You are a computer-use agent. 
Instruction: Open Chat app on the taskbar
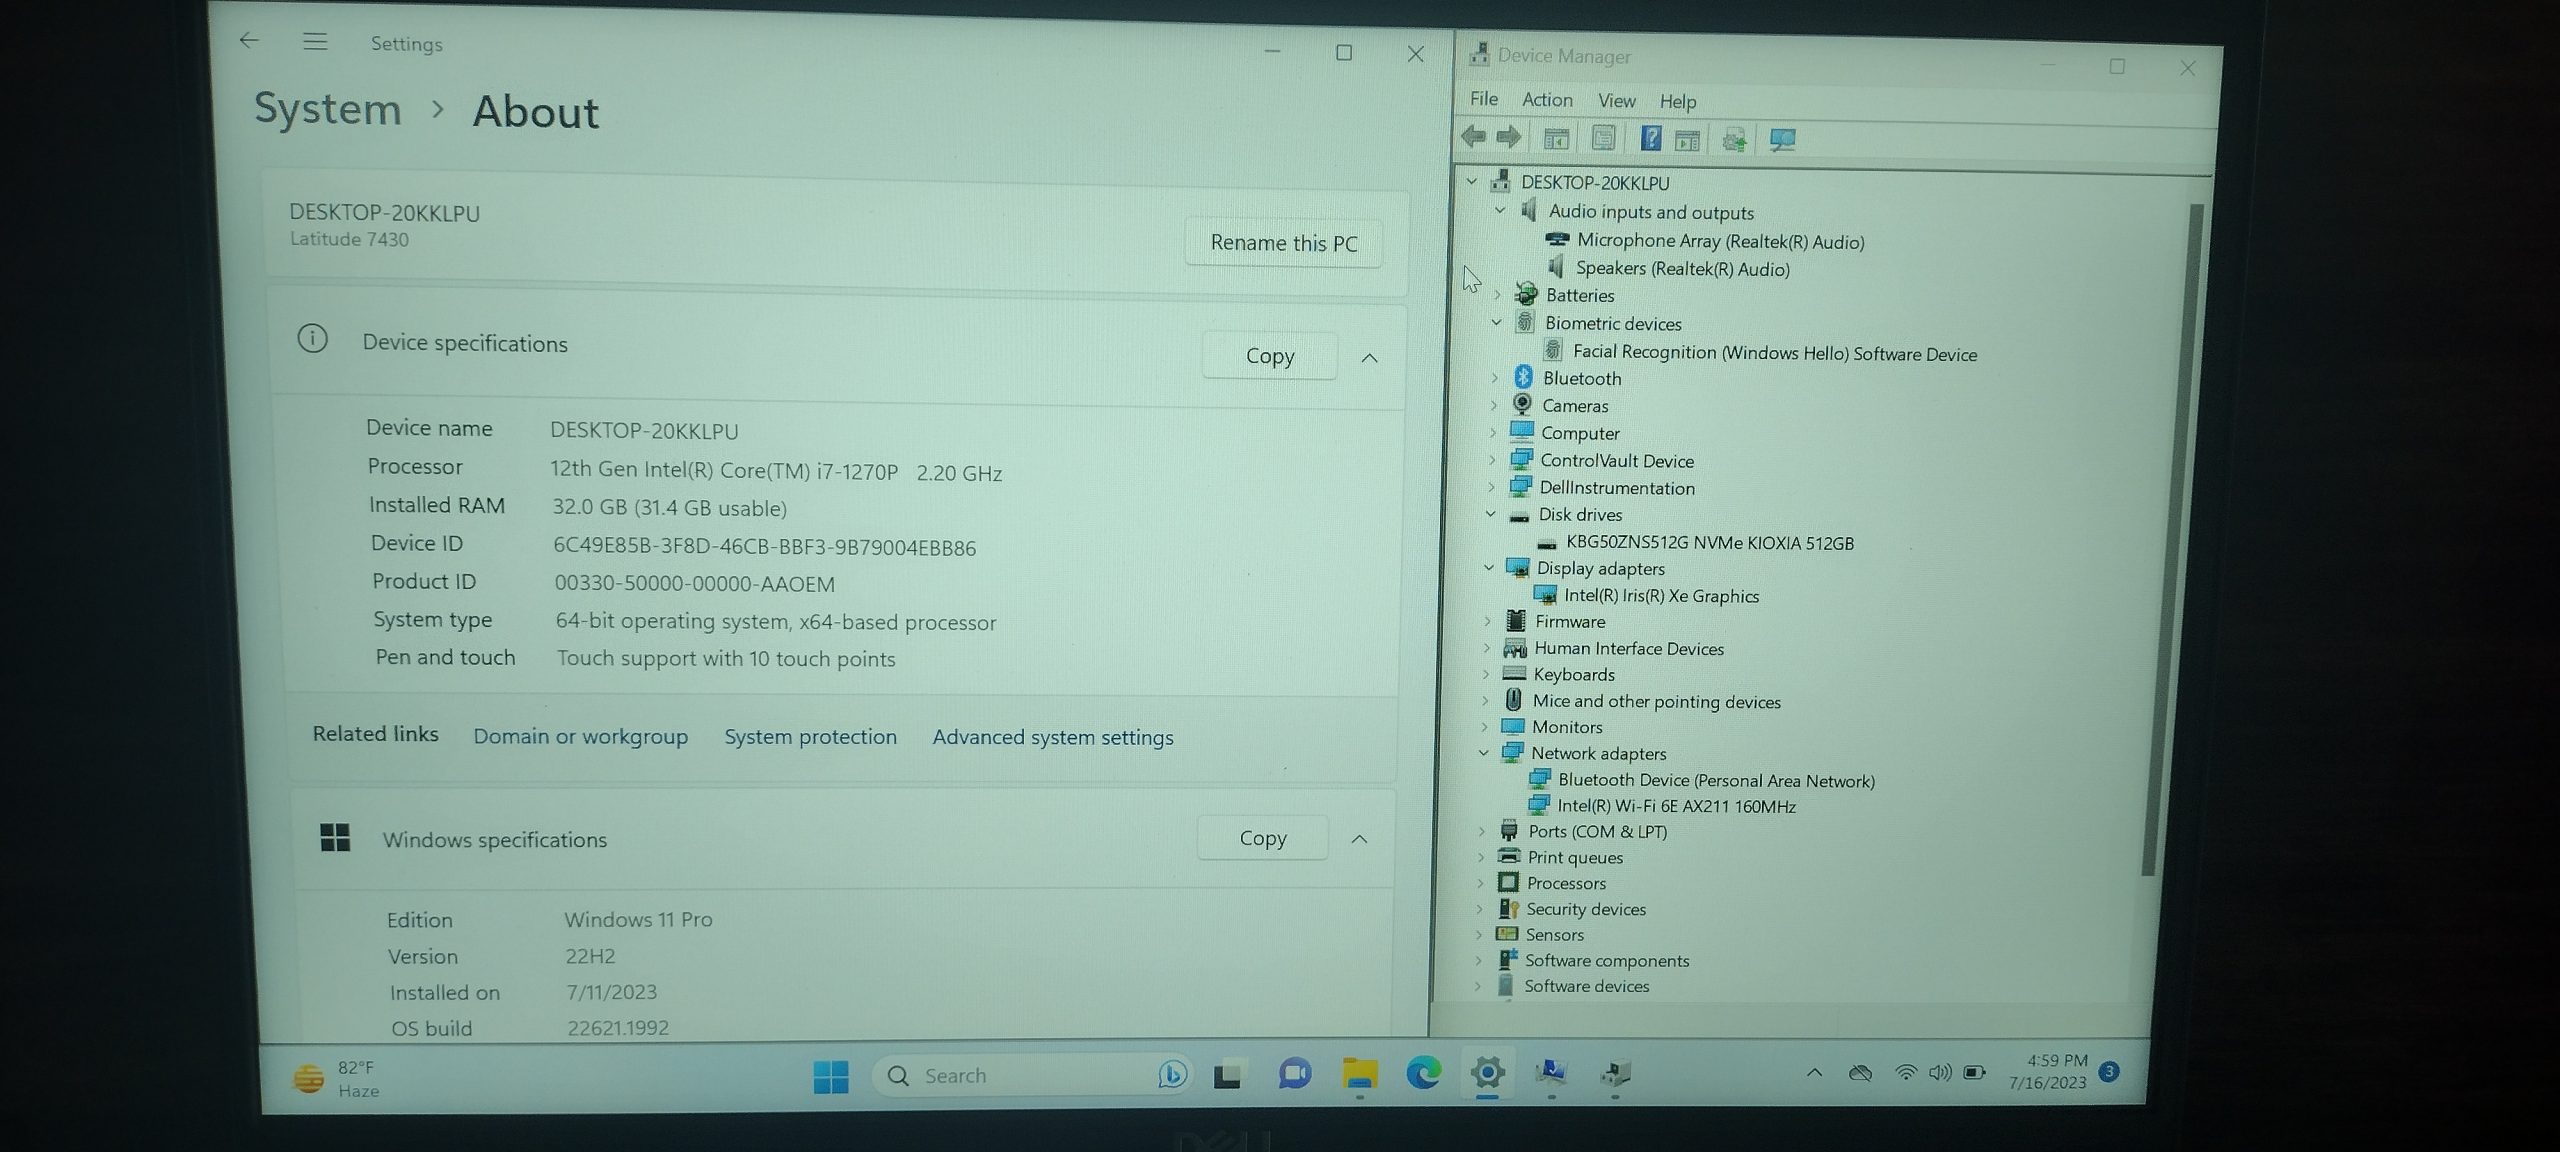[x=1295, y=1074]
